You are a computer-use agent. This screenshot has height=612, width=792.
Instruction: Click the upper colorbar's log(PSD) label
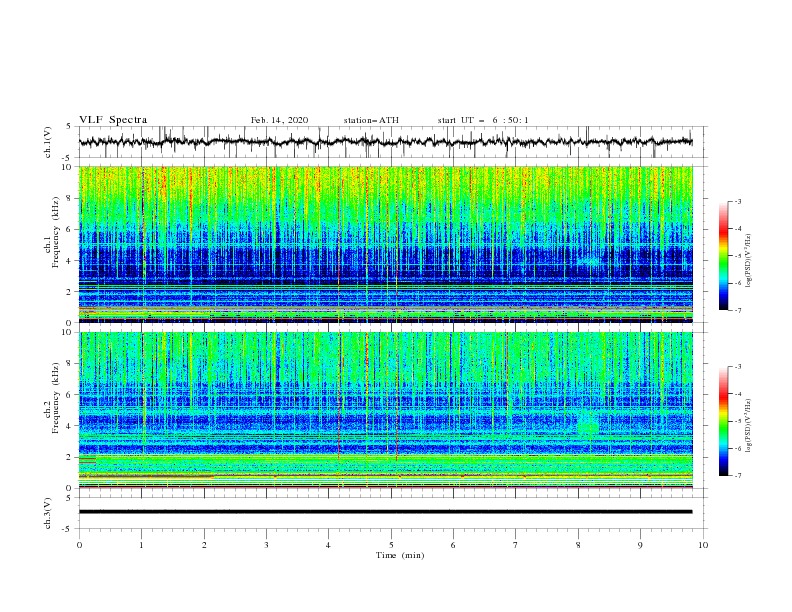[x=749, y=261]
